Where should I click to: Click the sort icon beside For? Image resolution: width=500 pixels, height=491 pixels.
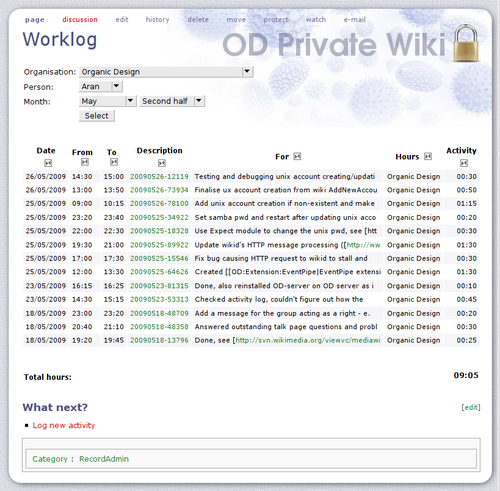(x=297, y=156)
